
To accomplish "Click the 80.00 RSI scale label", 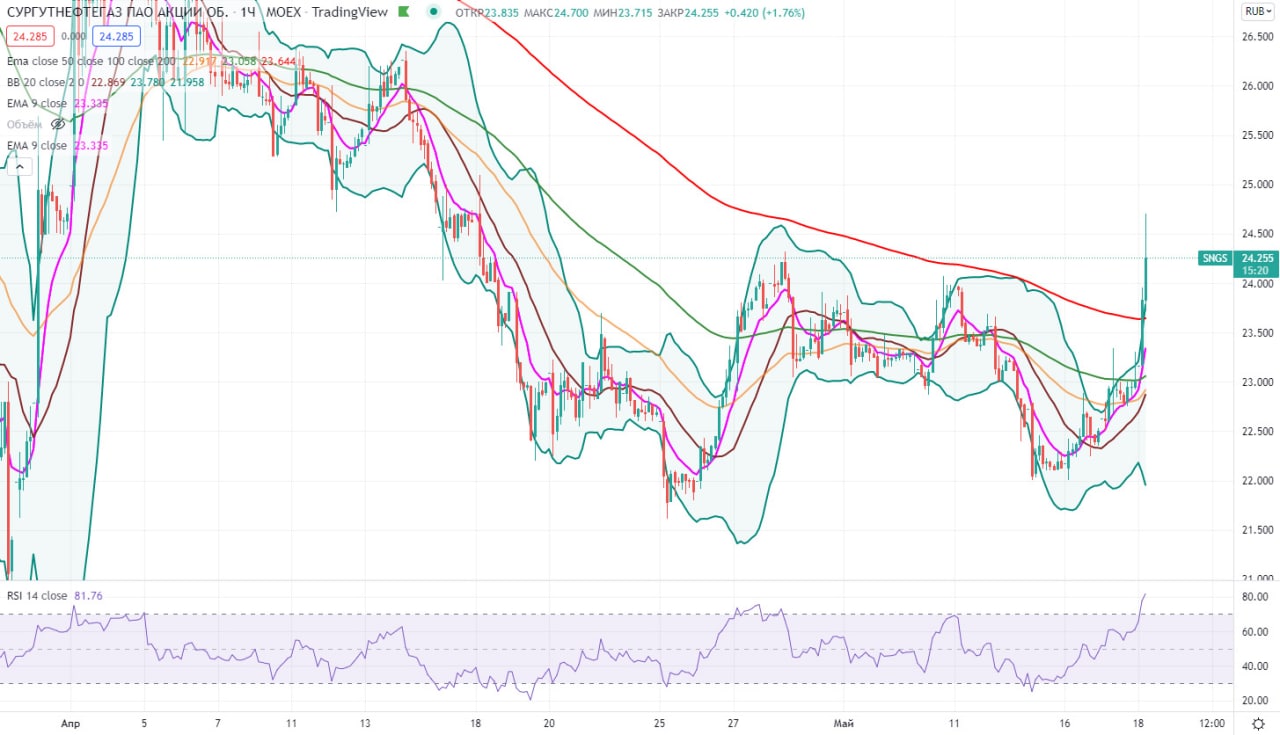I will (x=1256, y=597).
